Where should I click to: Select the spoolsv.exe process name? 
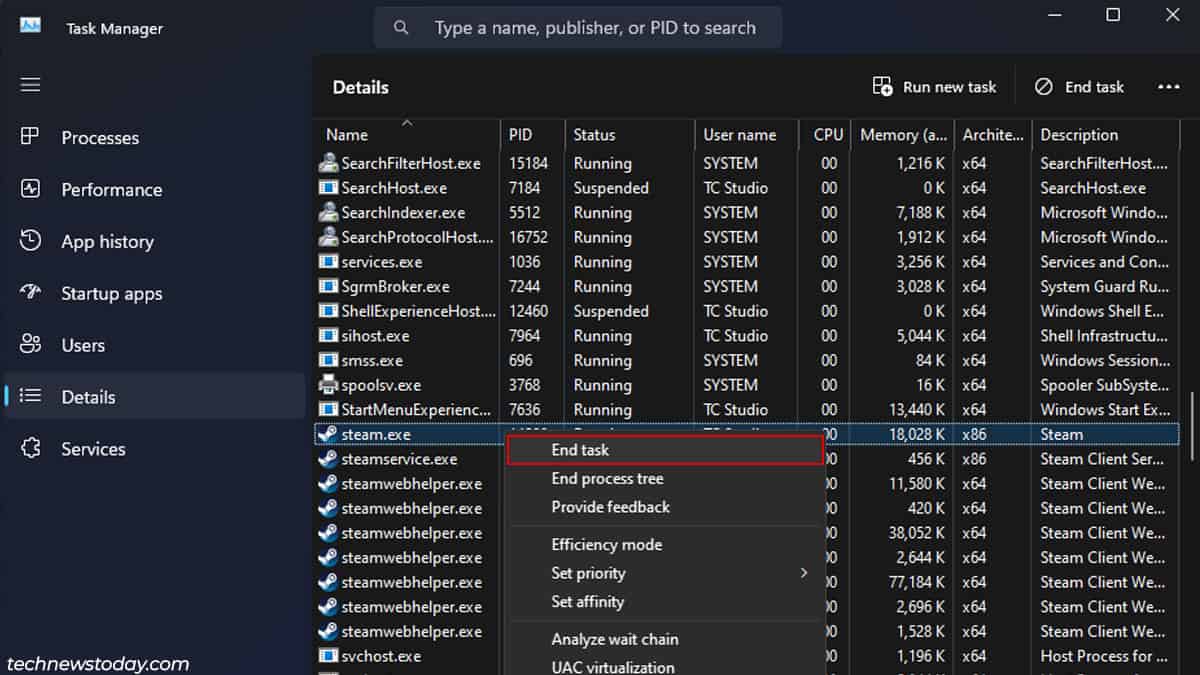[x=381, y=385]
